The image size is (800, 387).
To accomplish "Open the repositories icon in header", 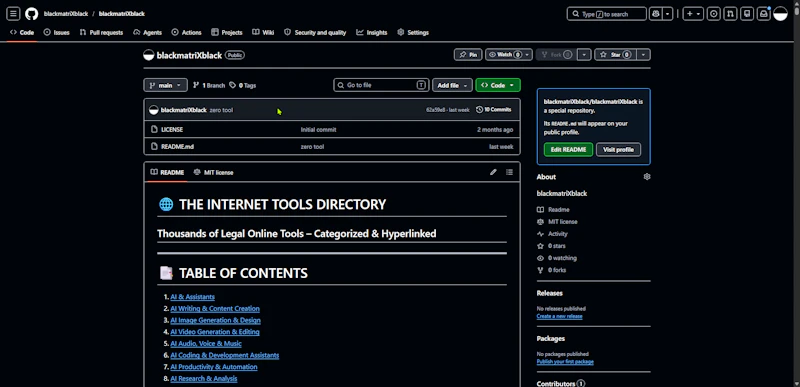I will pos(747,14).
